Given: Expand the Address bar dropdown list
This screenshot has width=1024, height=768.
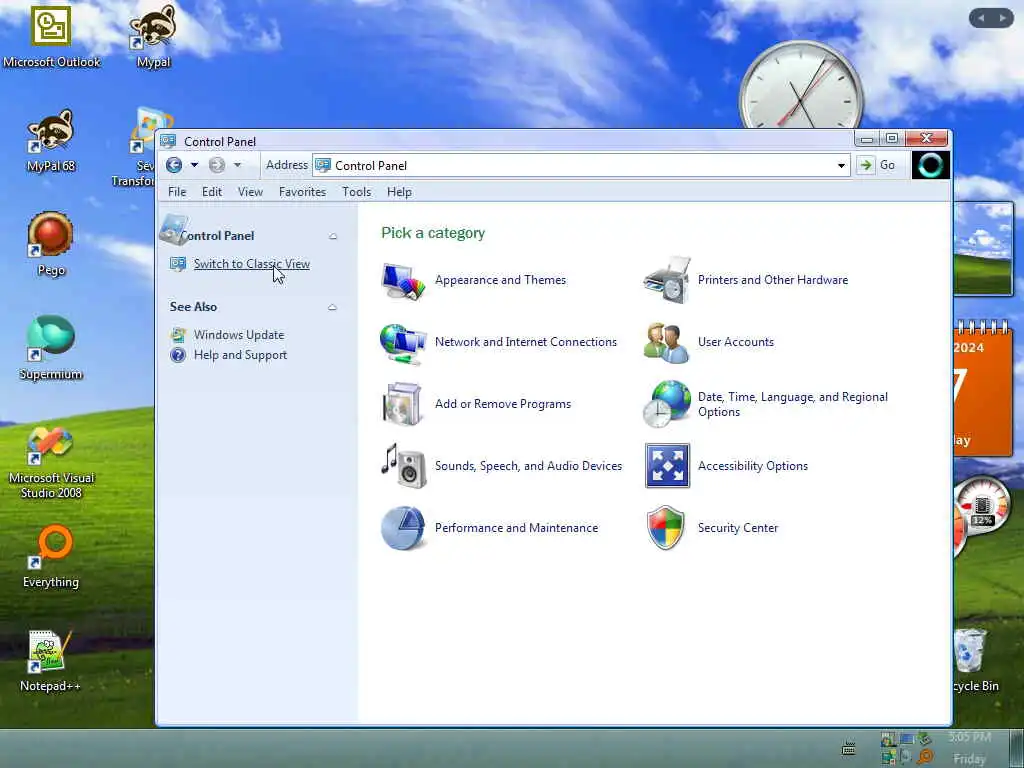Looking at the screenshot, I should (841, 166).
